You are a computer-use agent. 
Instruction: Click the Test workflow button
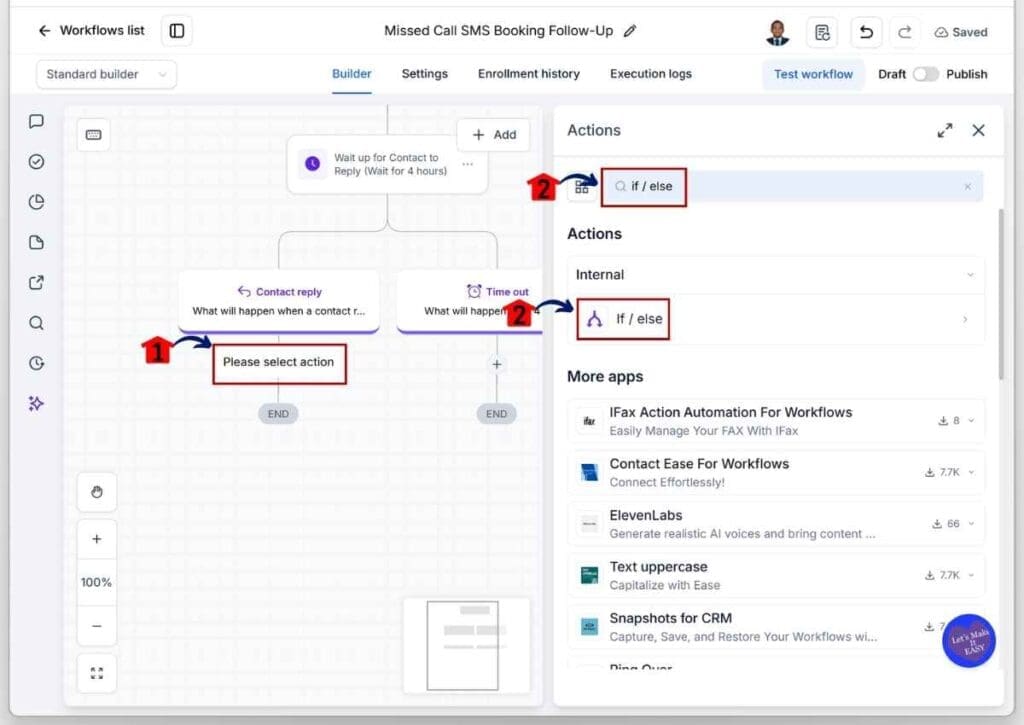813,74
